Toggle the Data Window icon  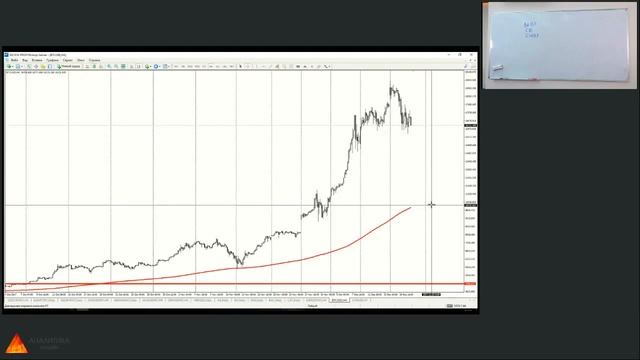[36, 66]
